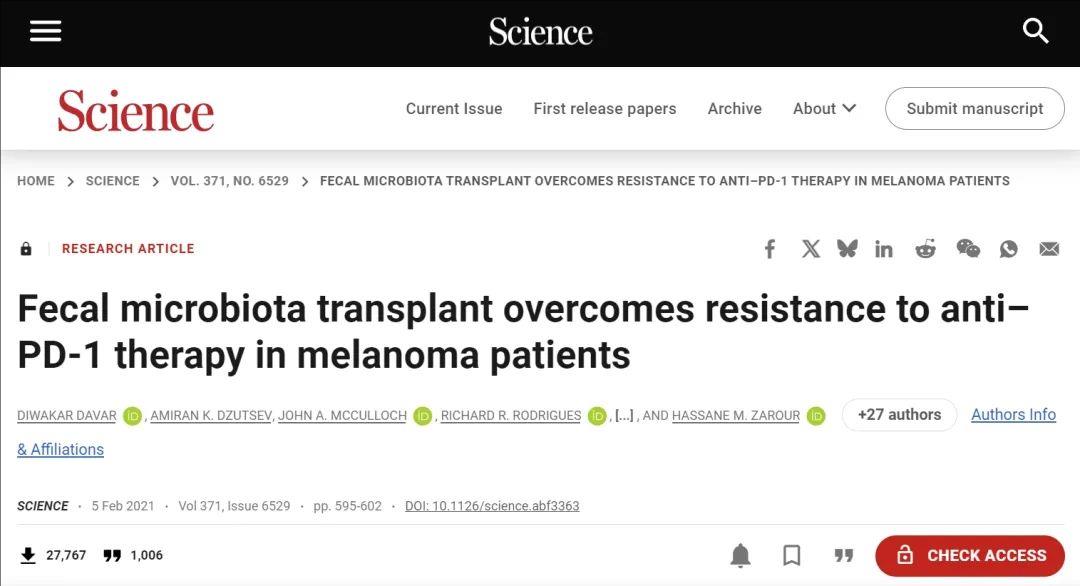
Task: Bookmark this article
Action: 792,555
